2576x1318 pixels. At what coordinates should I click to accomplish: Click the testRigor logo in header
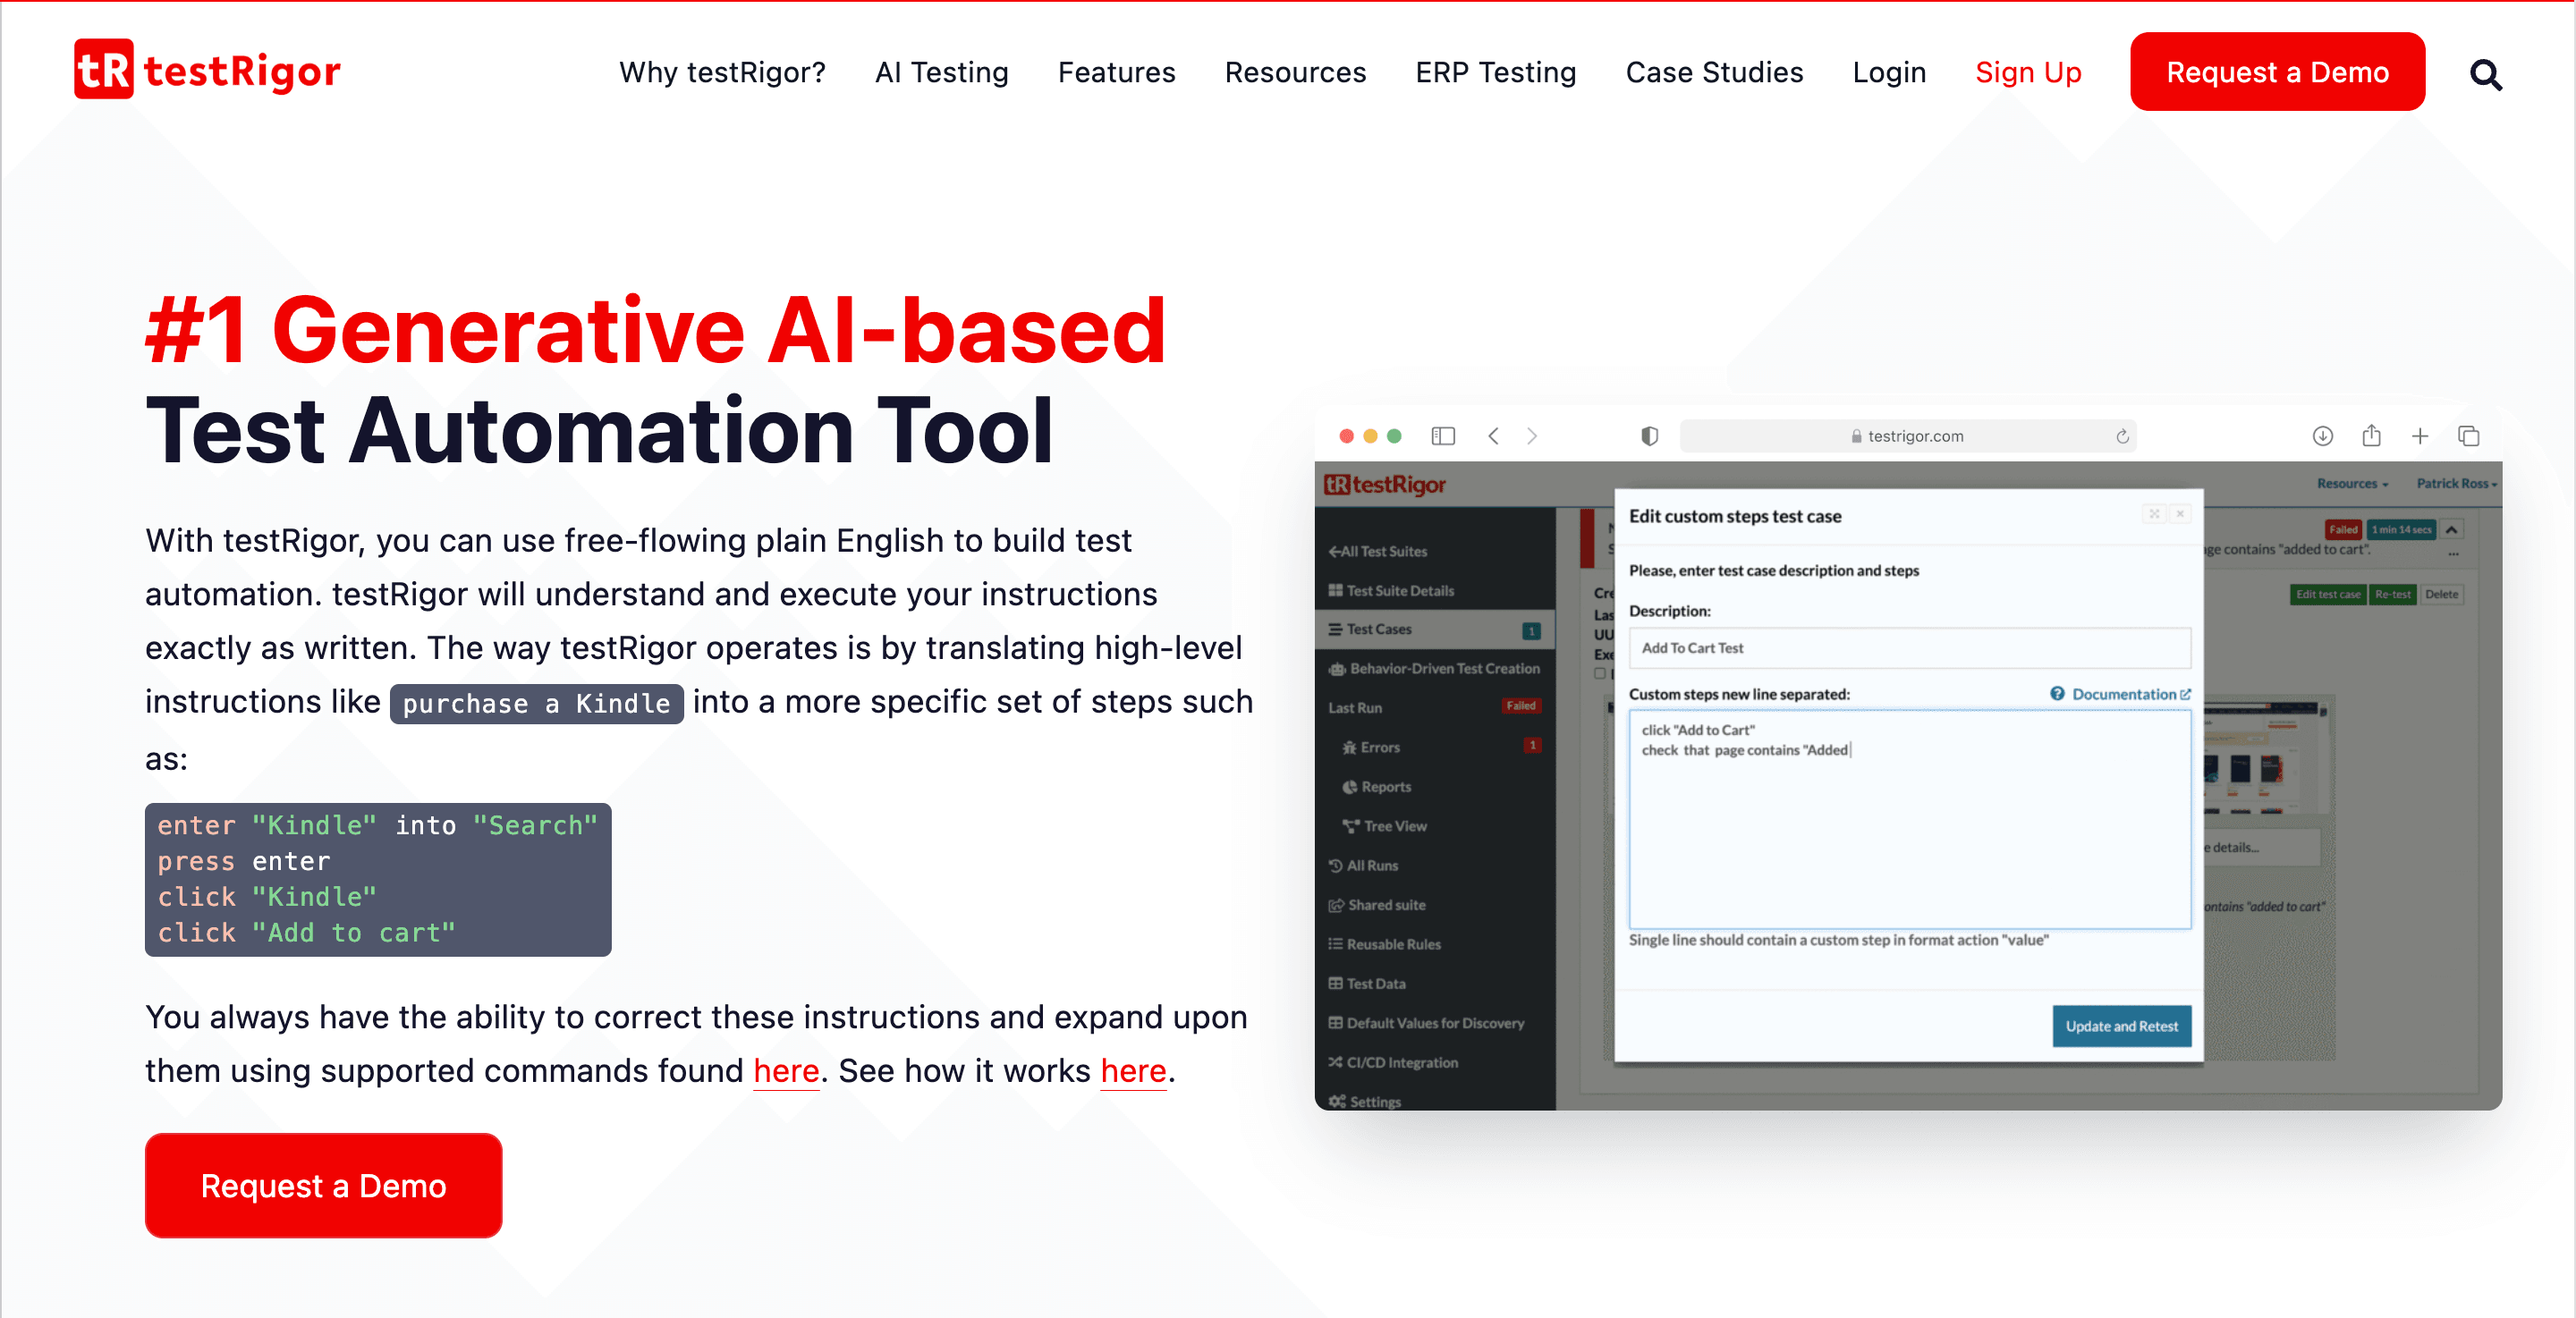(x=207, y=70)
